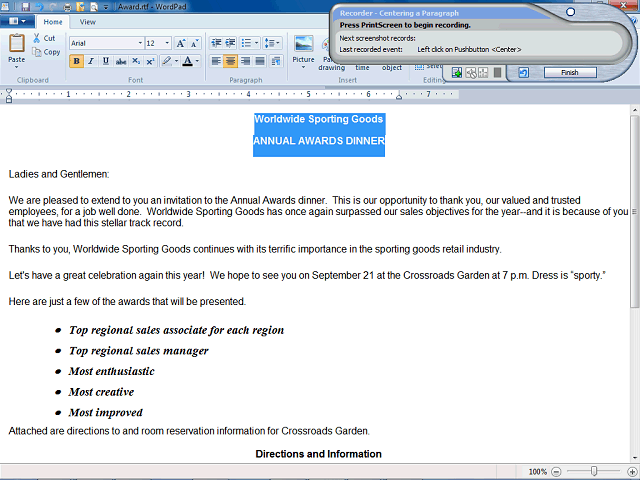
Task: Switch to the Home ribbon tab
Action: pos(53,22)
